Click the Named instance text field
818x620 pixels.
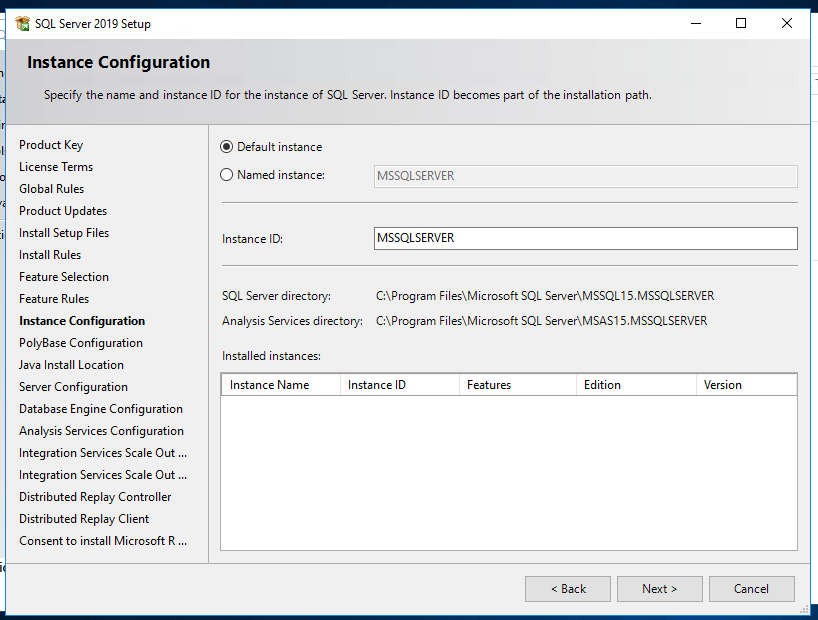tap(585, 176)
